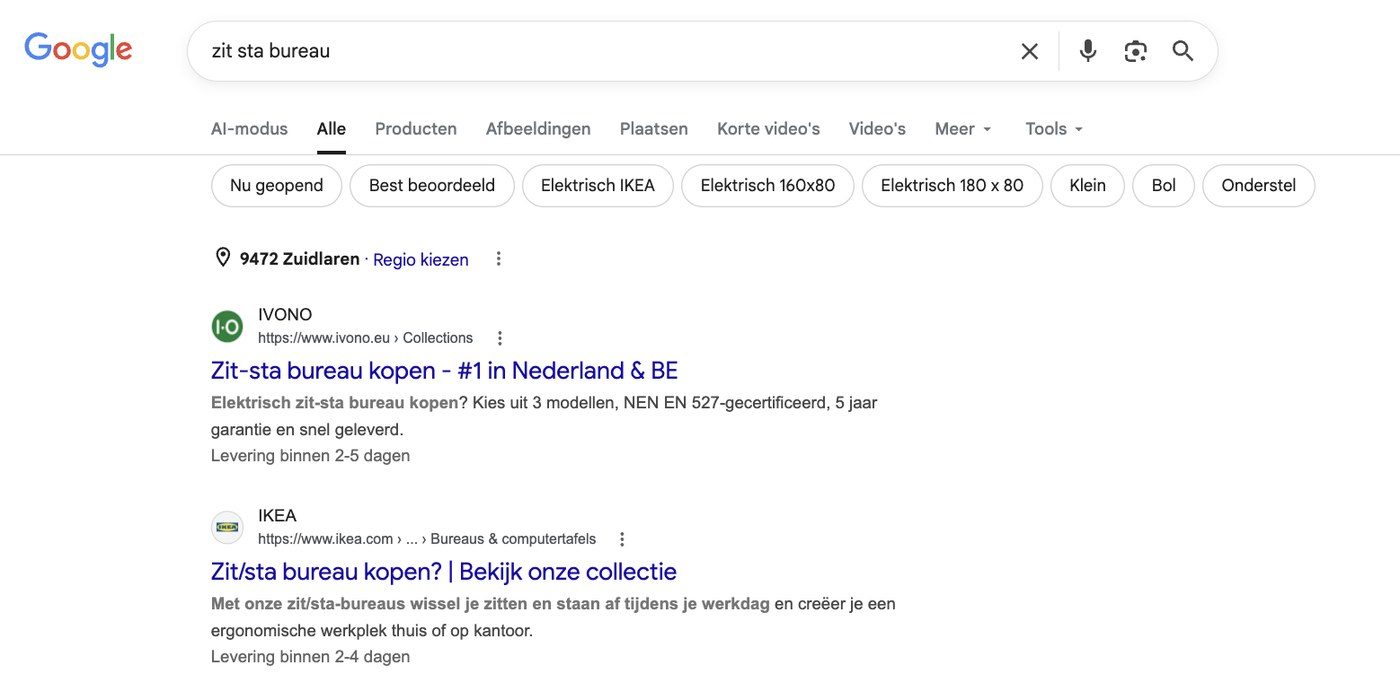Screen dimensions: 1400x700
Task: Open the Afbeeldingen tab
Action: [x=538, y=129]
